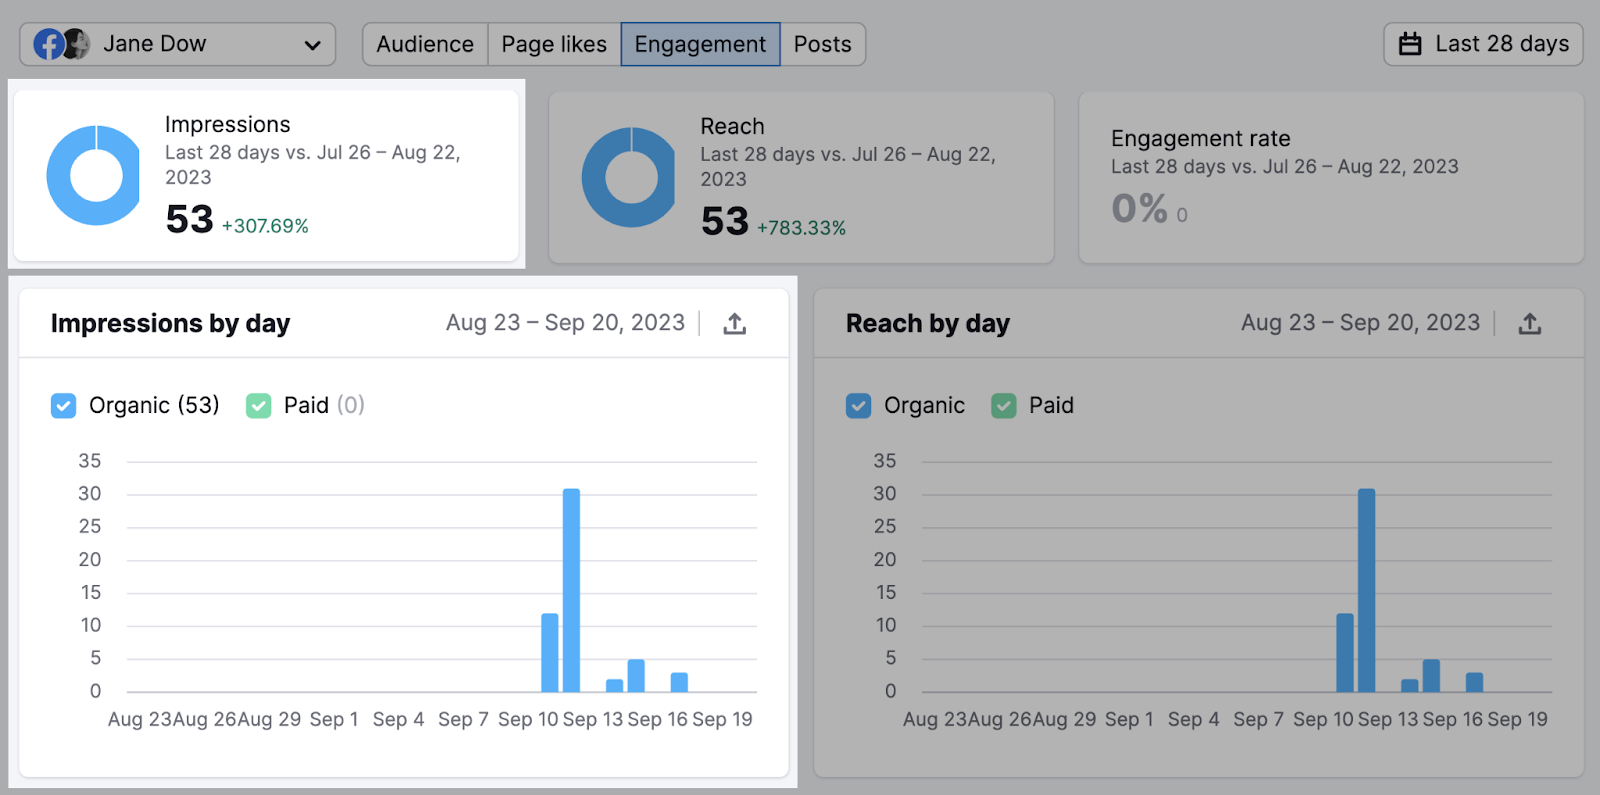Click the tallest bar in Reach chart
Screen dimensions: 1600x795
pyautogui.click(x=1366, y=590)
